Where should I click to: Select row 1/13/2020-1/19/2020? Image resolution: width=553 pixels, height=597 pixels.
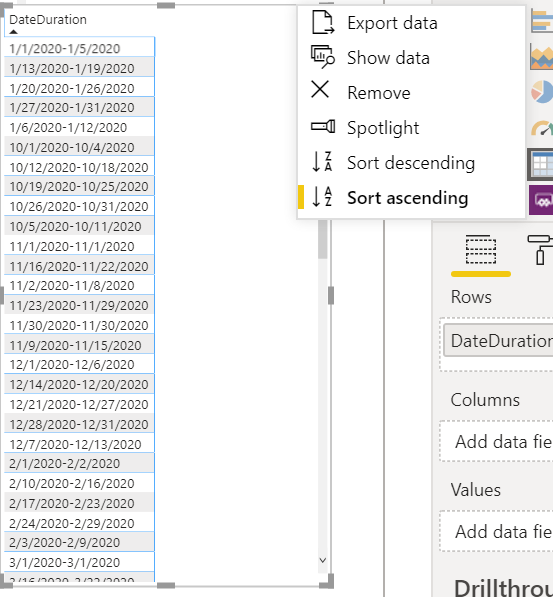point(79,68)
